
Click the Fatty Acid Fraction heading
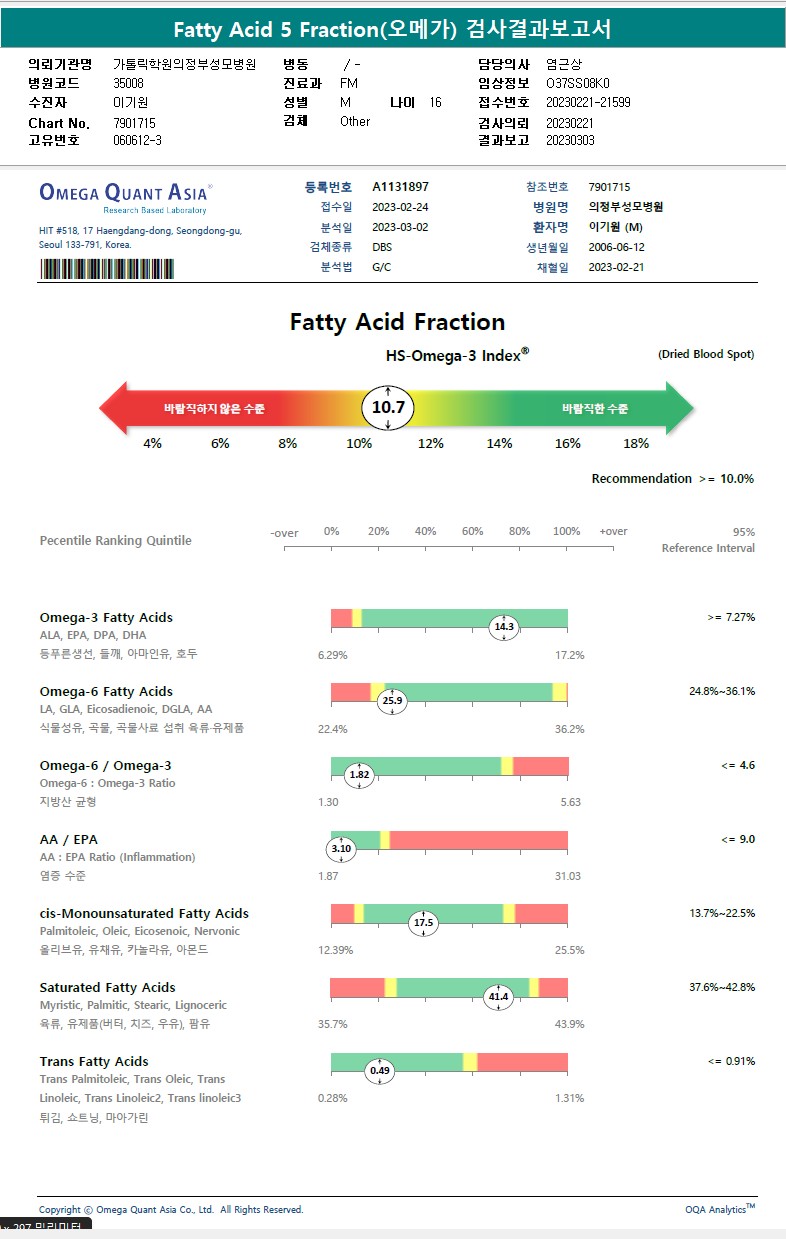[397, 322]
